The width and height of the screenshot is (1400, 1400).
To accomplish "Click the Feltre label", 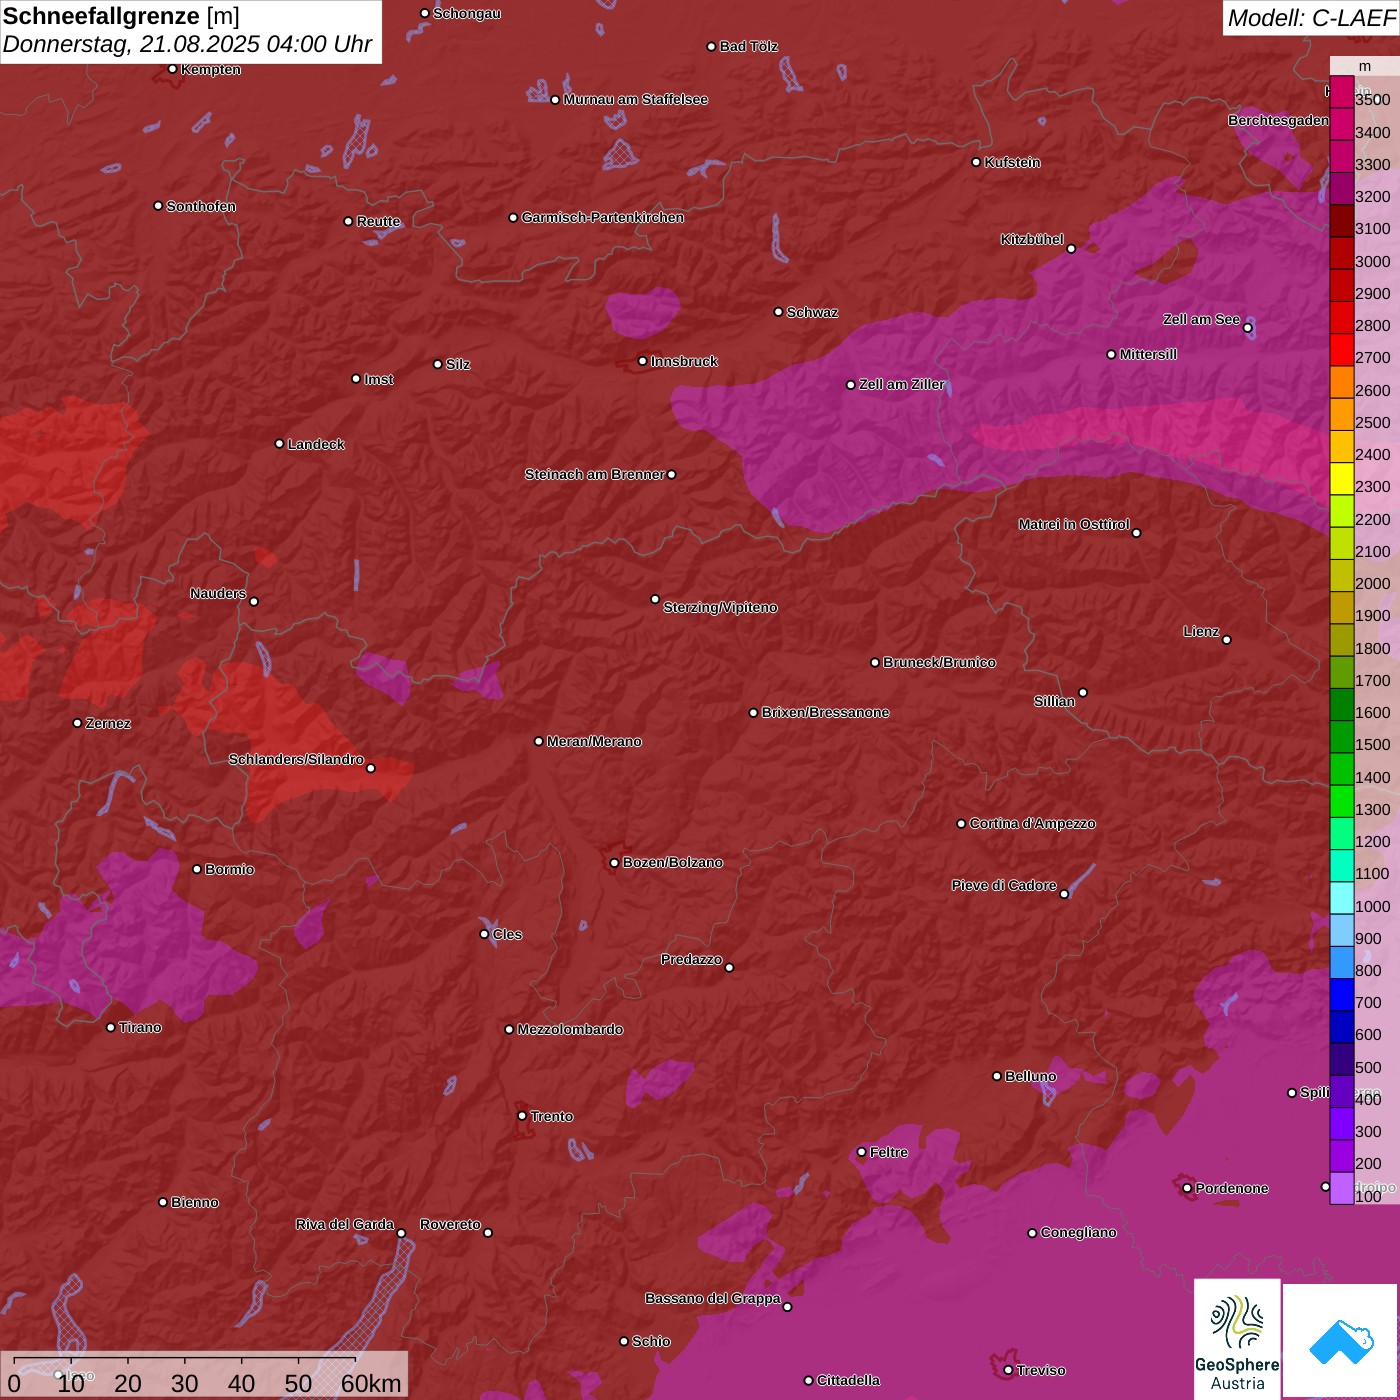I will pos(888,1152).
